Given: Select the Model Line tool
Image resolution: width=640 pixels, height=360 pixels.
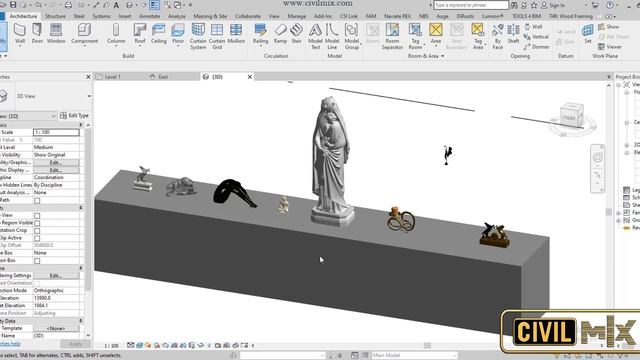Looking at the screenshot, I should point(332,36).
